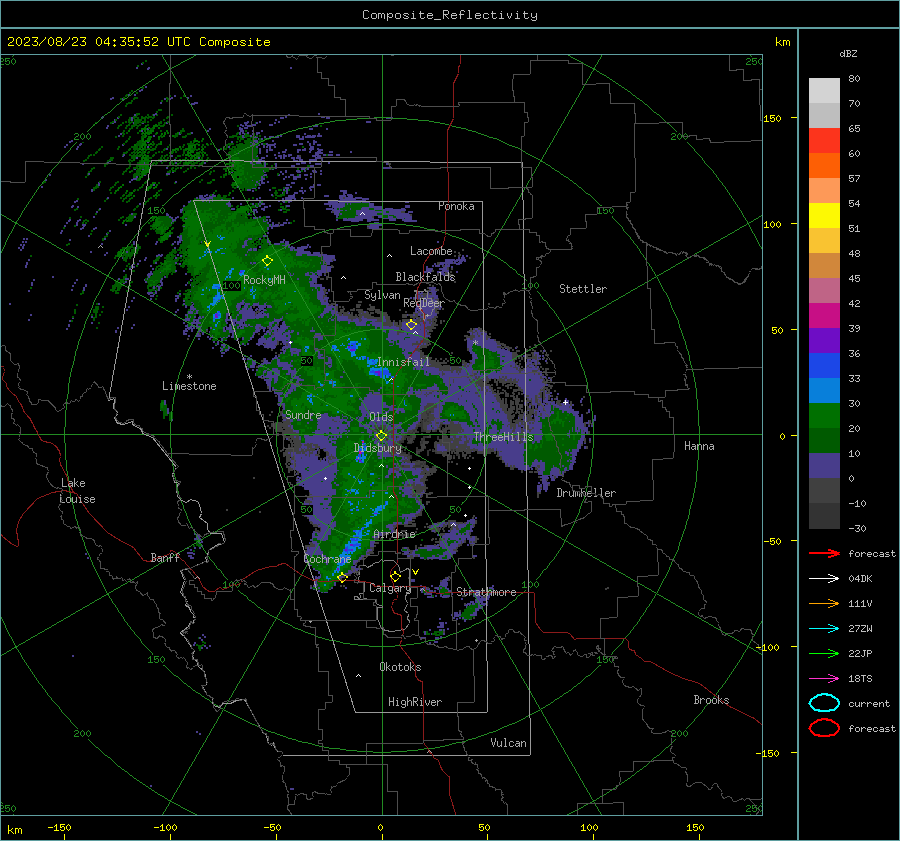Screen dimensions: 900x841
Task: Click the Strathmore label on map
Action: point(486,592)
